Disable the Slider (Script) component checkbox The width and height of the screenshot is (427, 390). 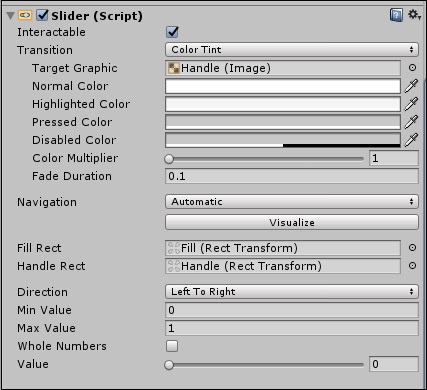click(42, 15)
